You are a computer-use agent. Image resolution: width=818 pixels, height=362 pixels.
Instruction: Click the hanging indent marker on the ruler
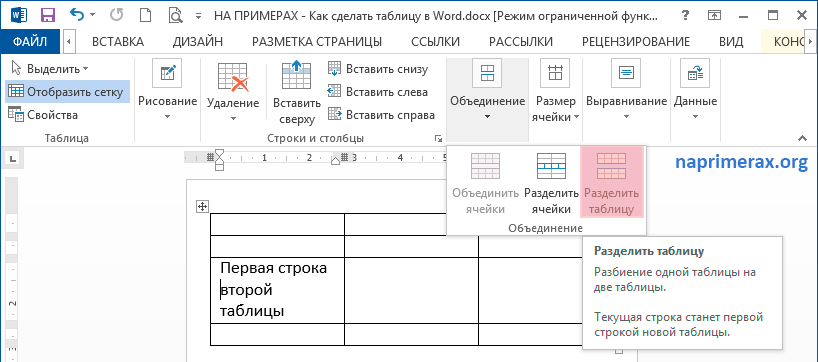219,161
